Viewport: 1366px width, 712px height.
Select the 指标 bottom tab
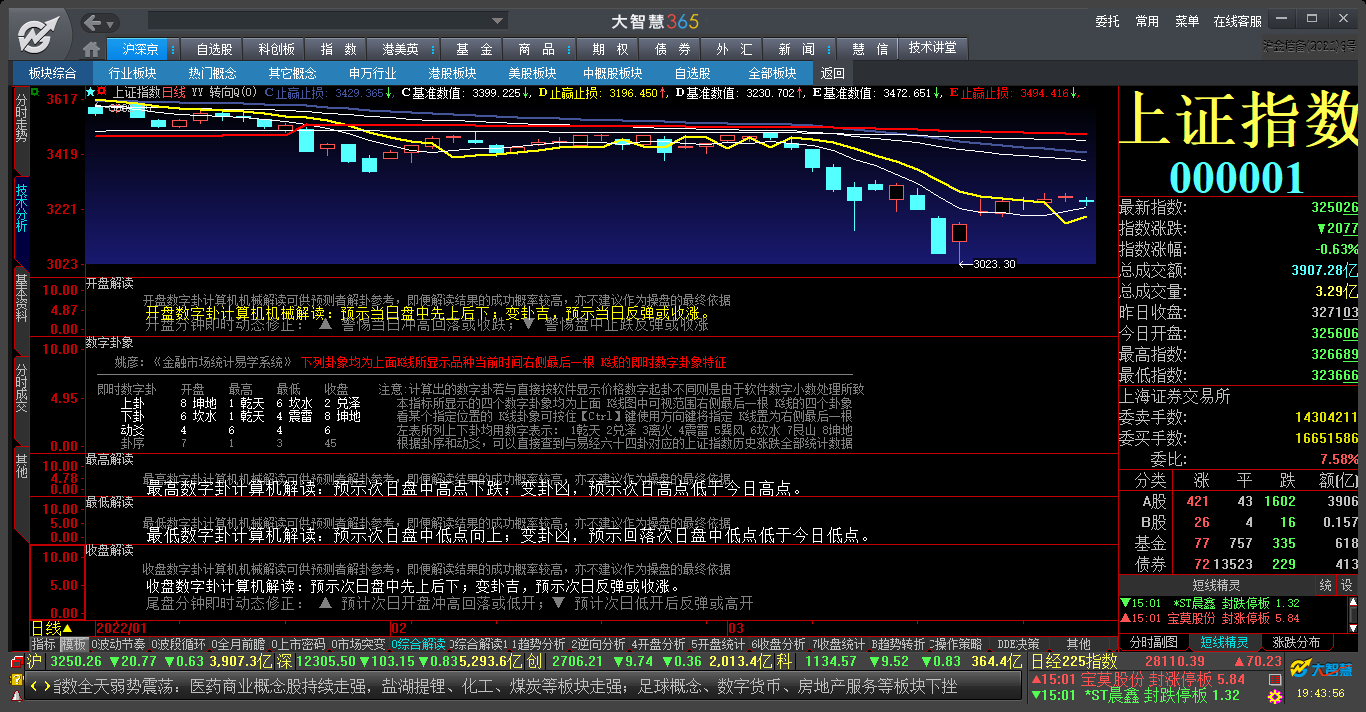(43, 644)
